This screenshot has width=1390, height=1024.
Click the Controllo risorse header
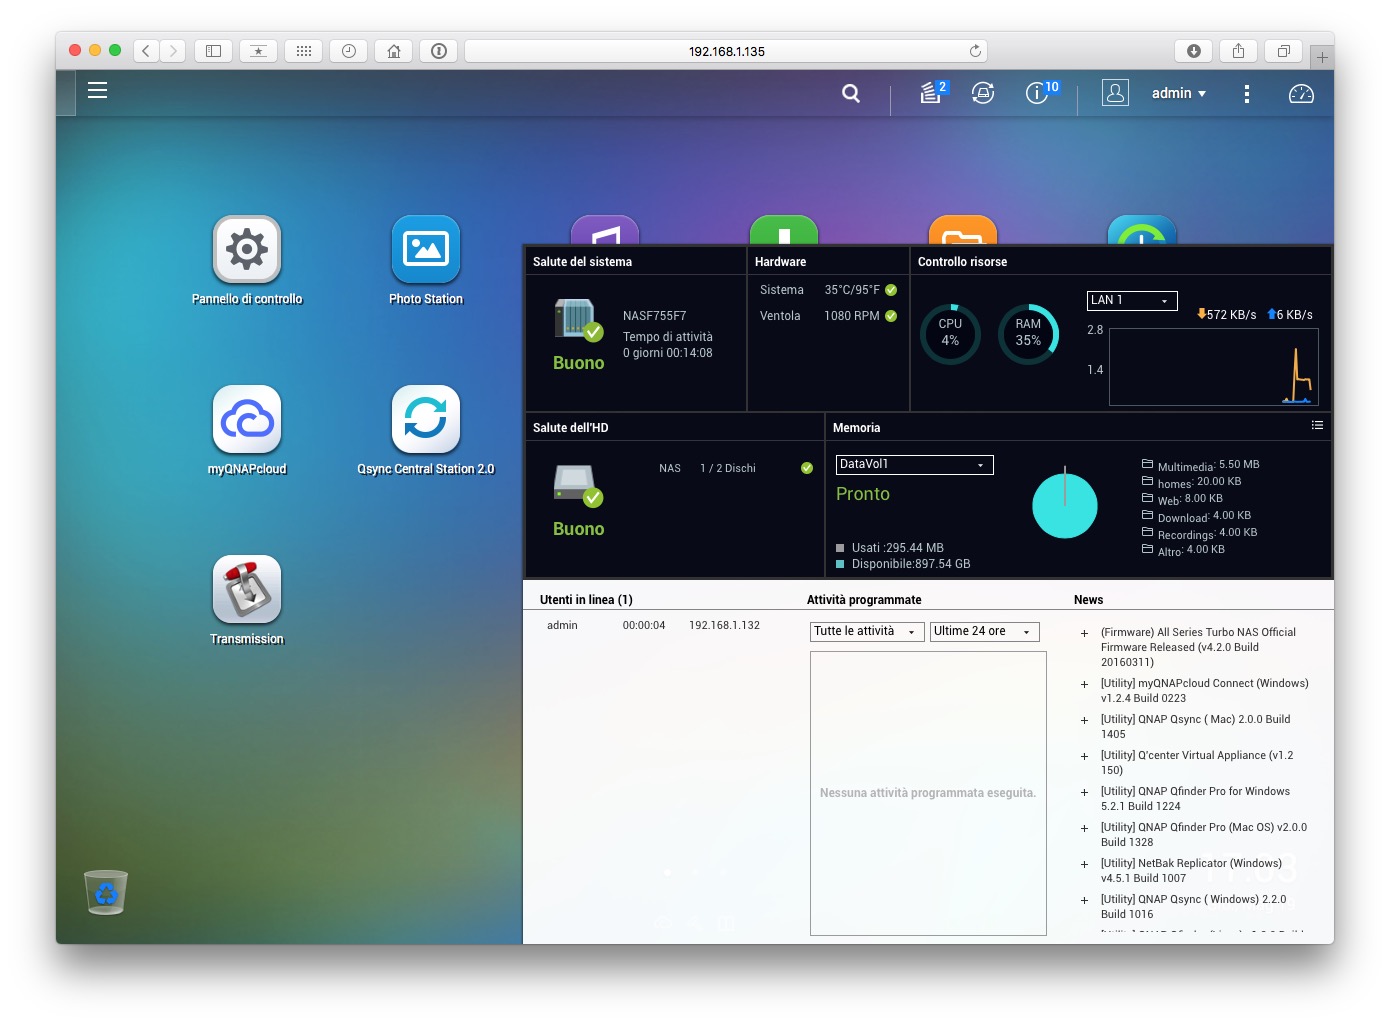pyautogui.click(x=962, y=262)
